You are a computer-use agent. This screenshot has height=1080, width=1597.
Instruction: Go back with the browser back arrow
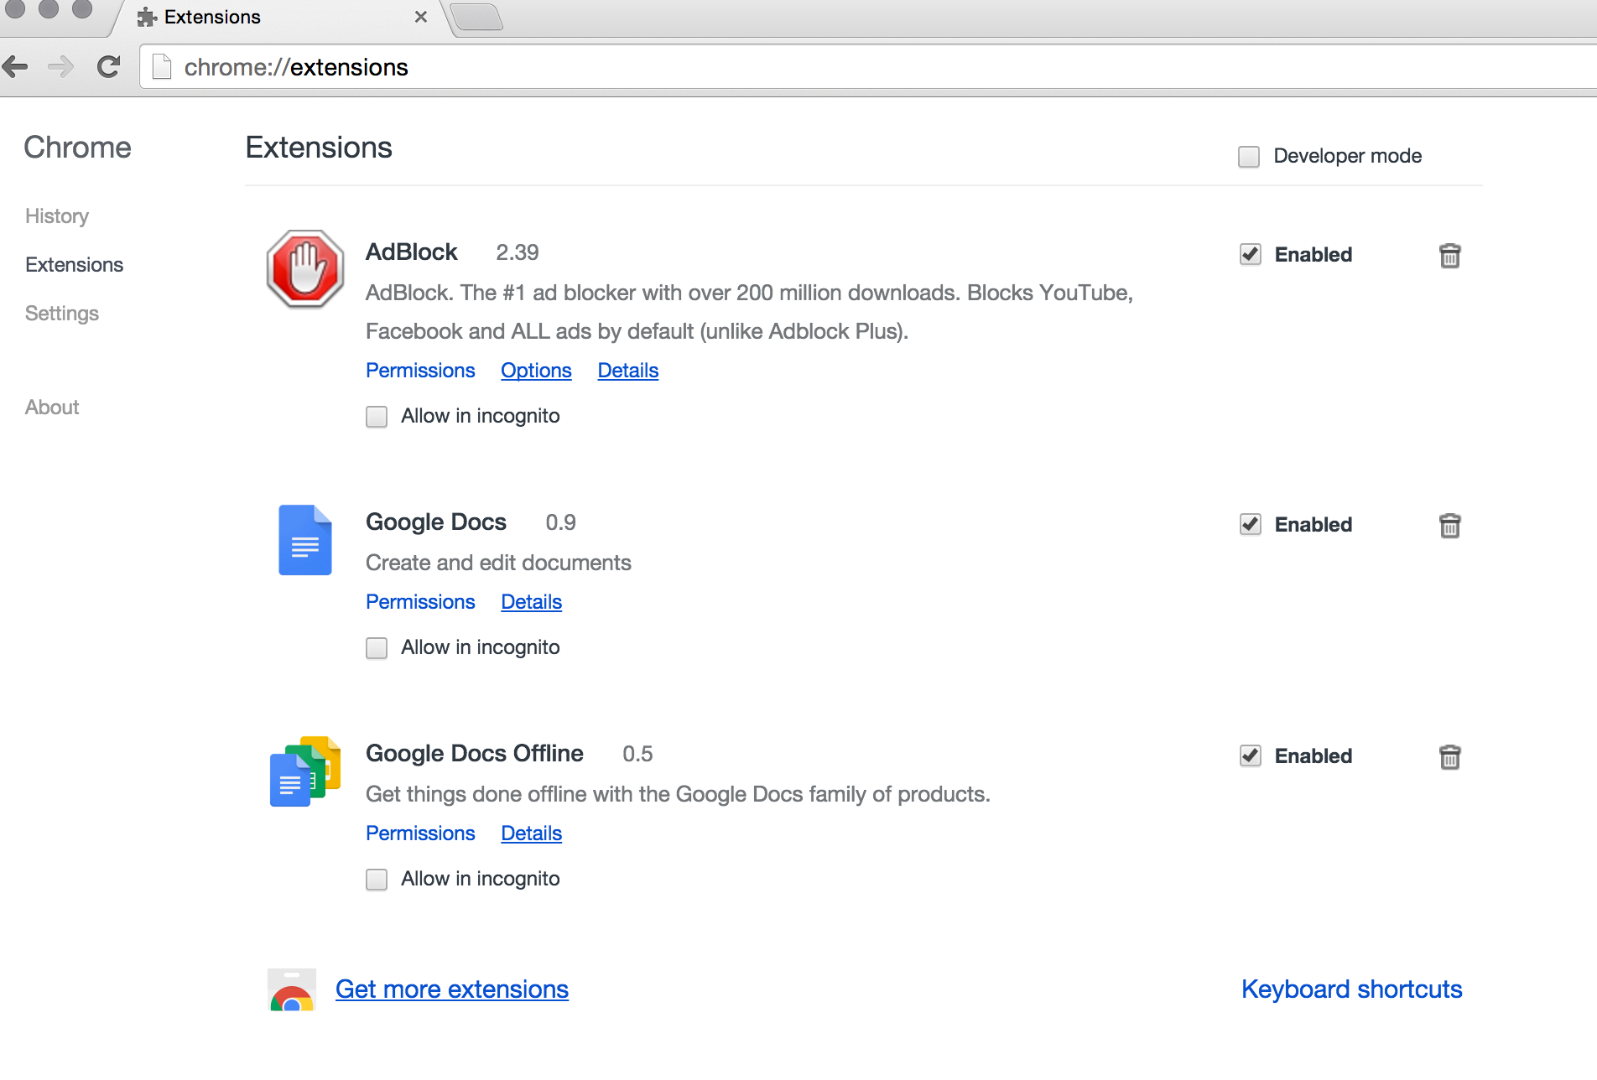pyautogui.click(x=16, y=67)
